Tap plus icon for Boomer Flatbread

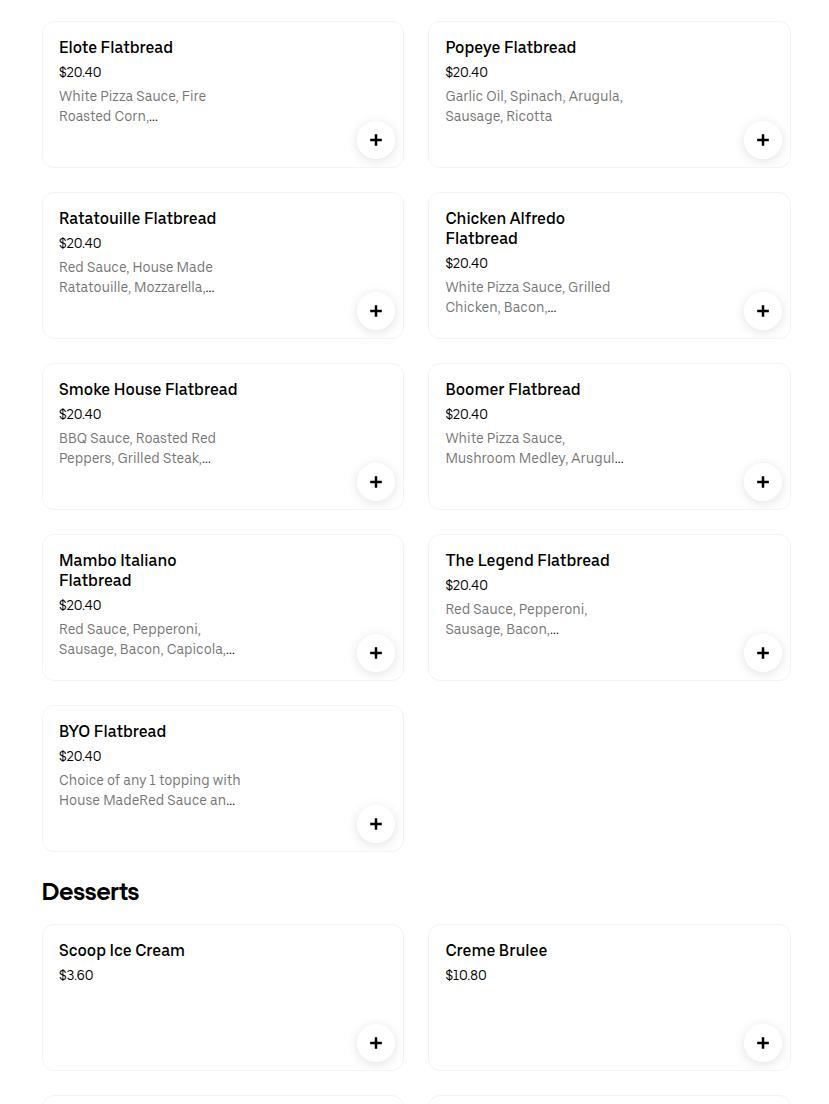point(762,482)
